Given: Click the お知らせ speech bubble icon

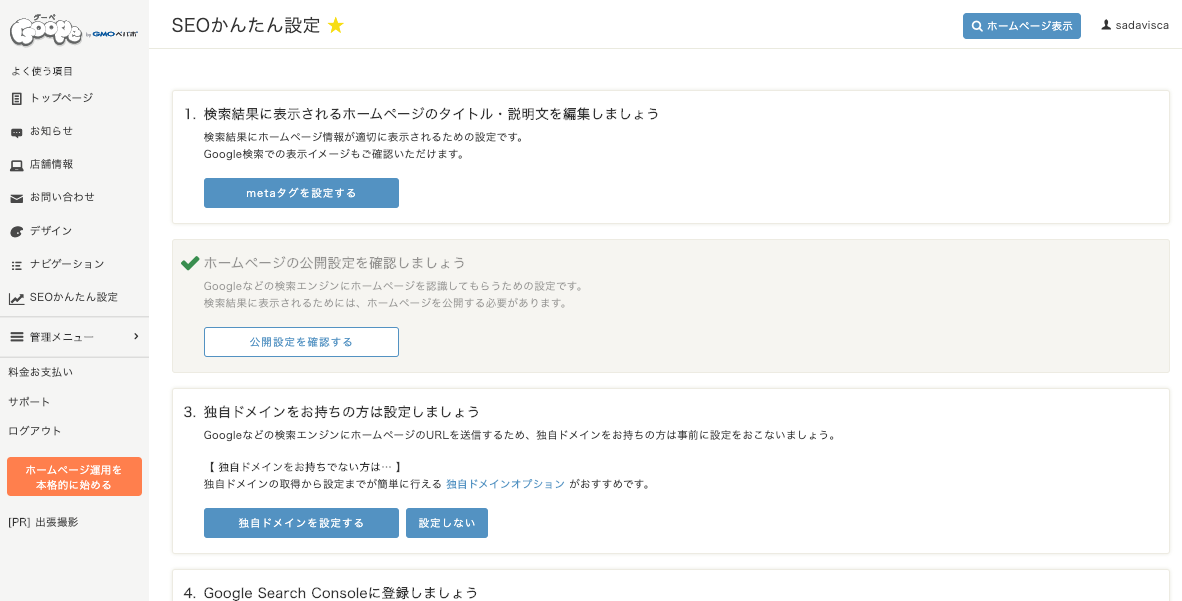Looking at the screenshot, I should (17, 133).
